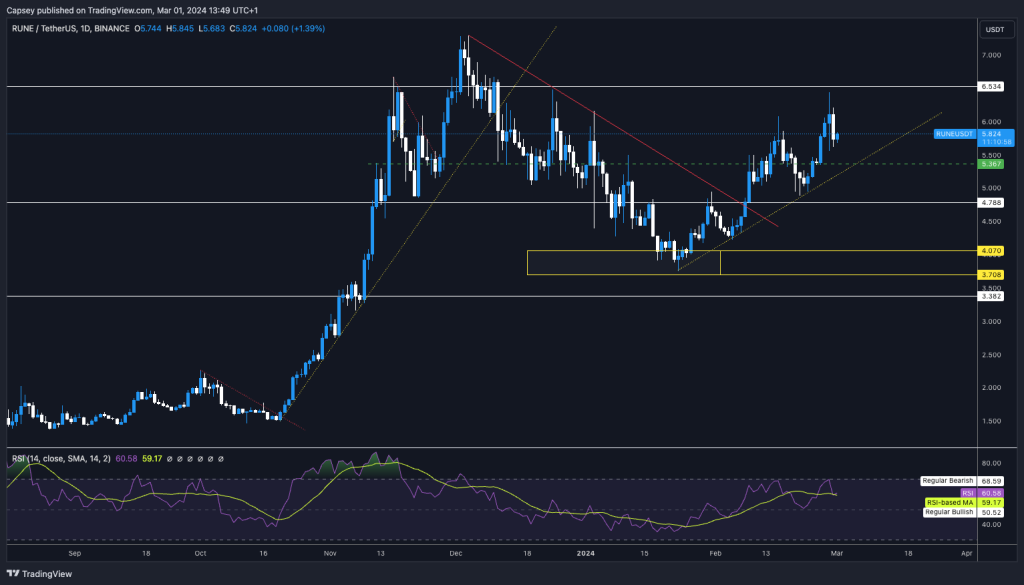Click the low value L5.683
Viewport: 1024px width, 585px height.
[212, 29]
